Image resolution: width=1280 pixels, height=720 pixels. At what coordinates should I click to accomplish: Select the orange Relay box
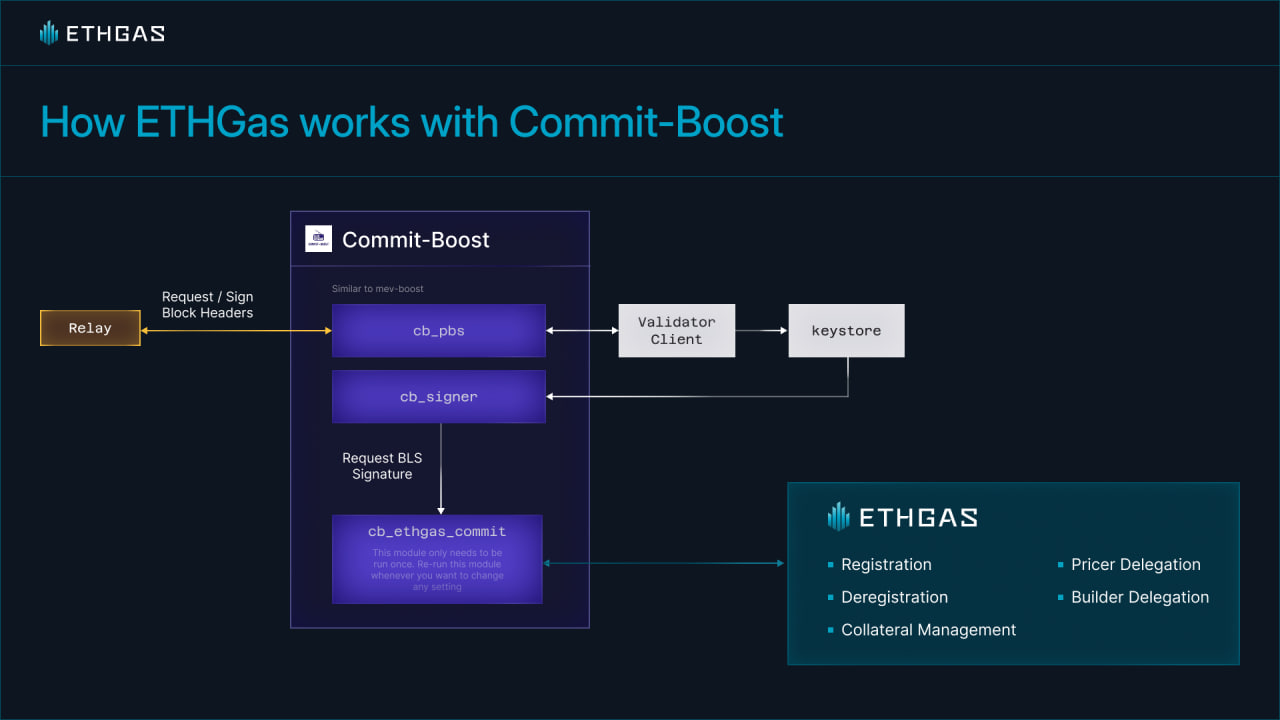point(90,328)
